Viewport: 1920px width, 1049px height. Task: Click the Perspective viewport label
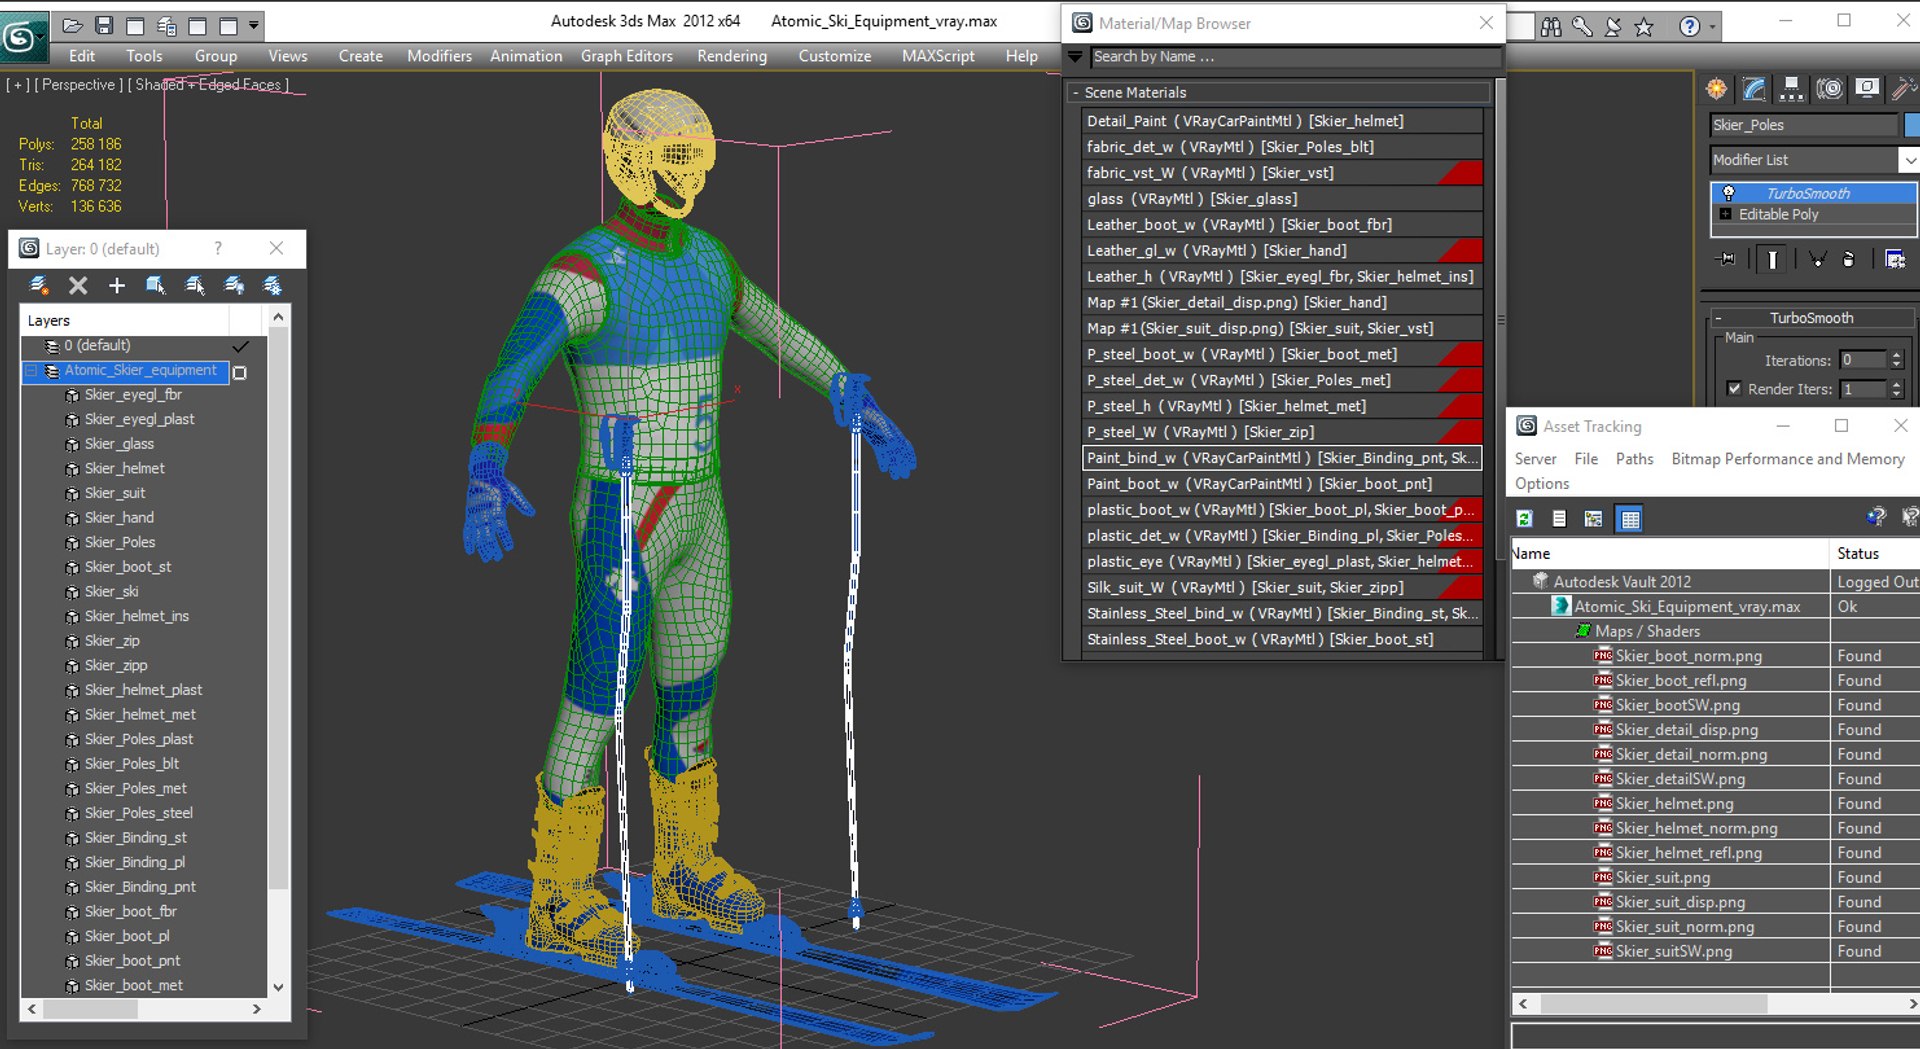[x=79, y=85]
